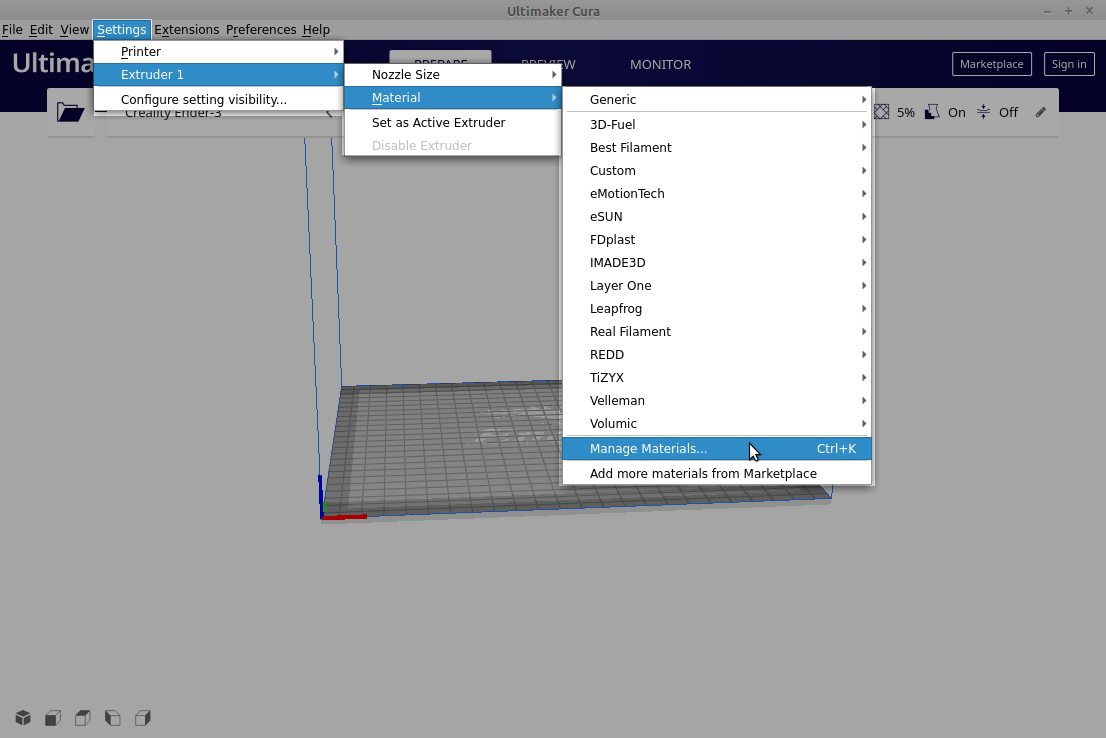Open the Help menu
The width and height of the screenshot is (1106, 738).
(316, 30)
